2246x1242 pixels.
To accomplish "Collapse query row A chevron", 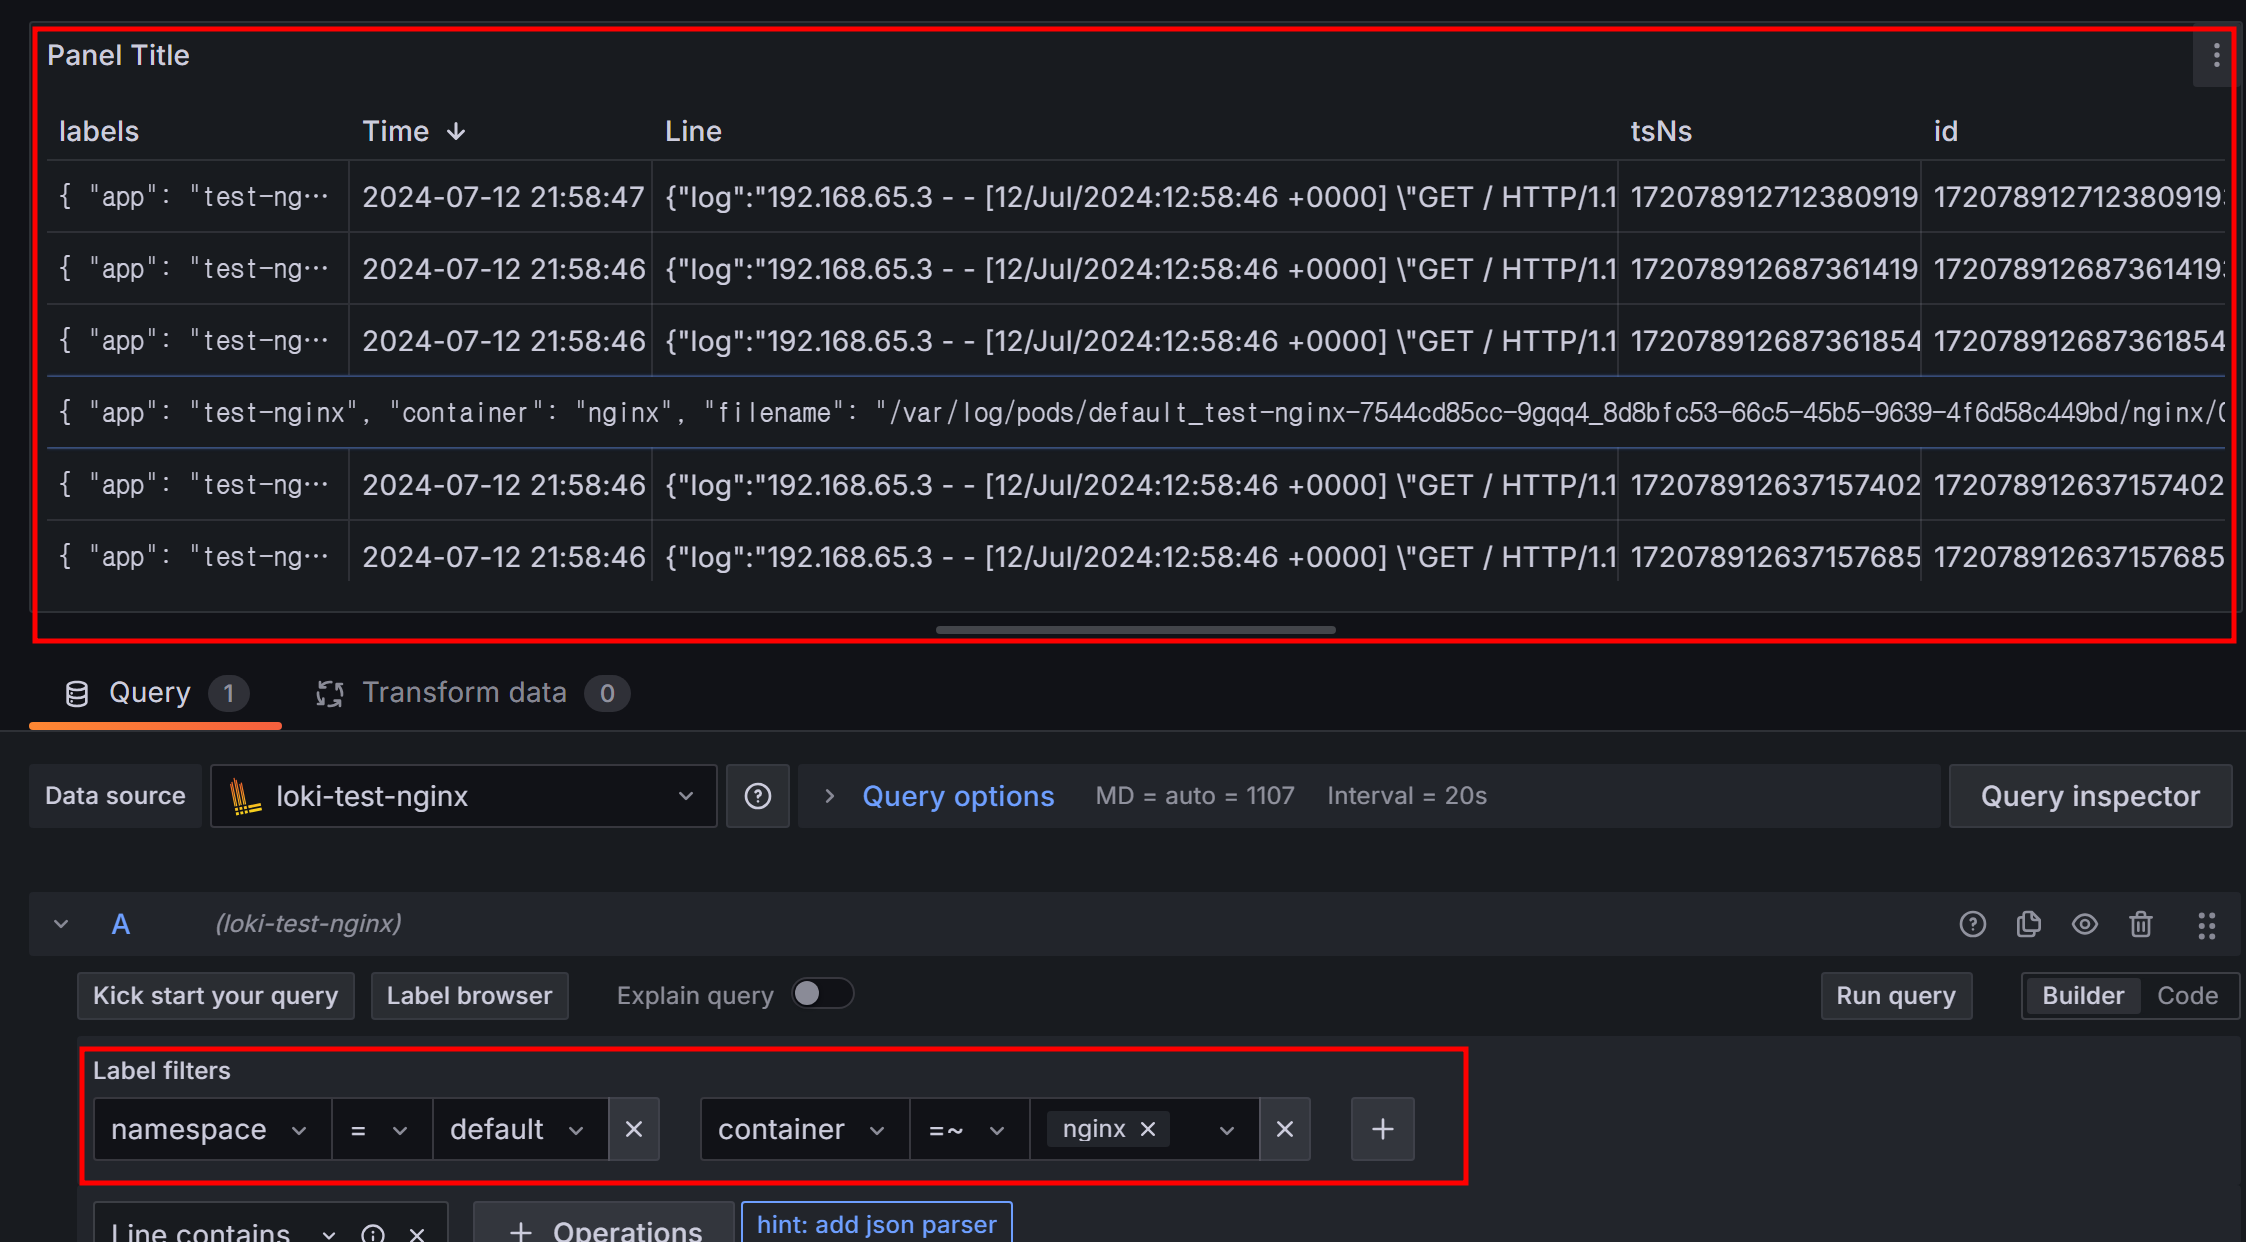I will coord(61,924).
